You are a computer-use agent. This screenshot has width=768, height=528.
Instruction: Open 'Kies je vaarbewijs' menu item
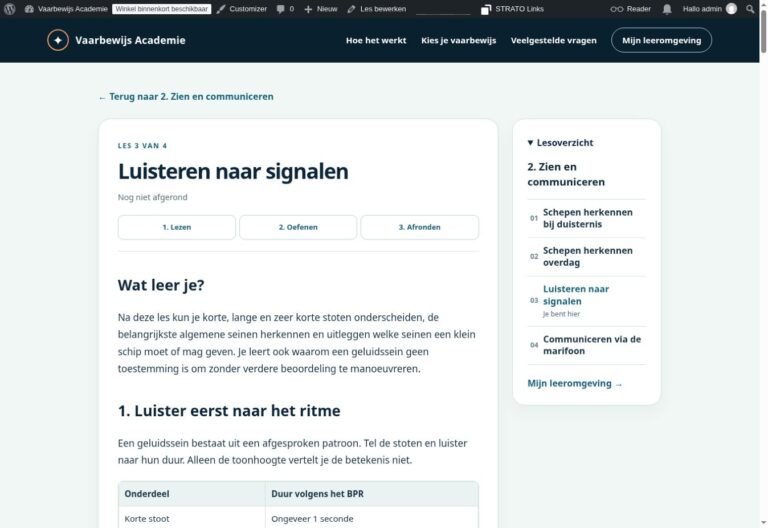458,41
